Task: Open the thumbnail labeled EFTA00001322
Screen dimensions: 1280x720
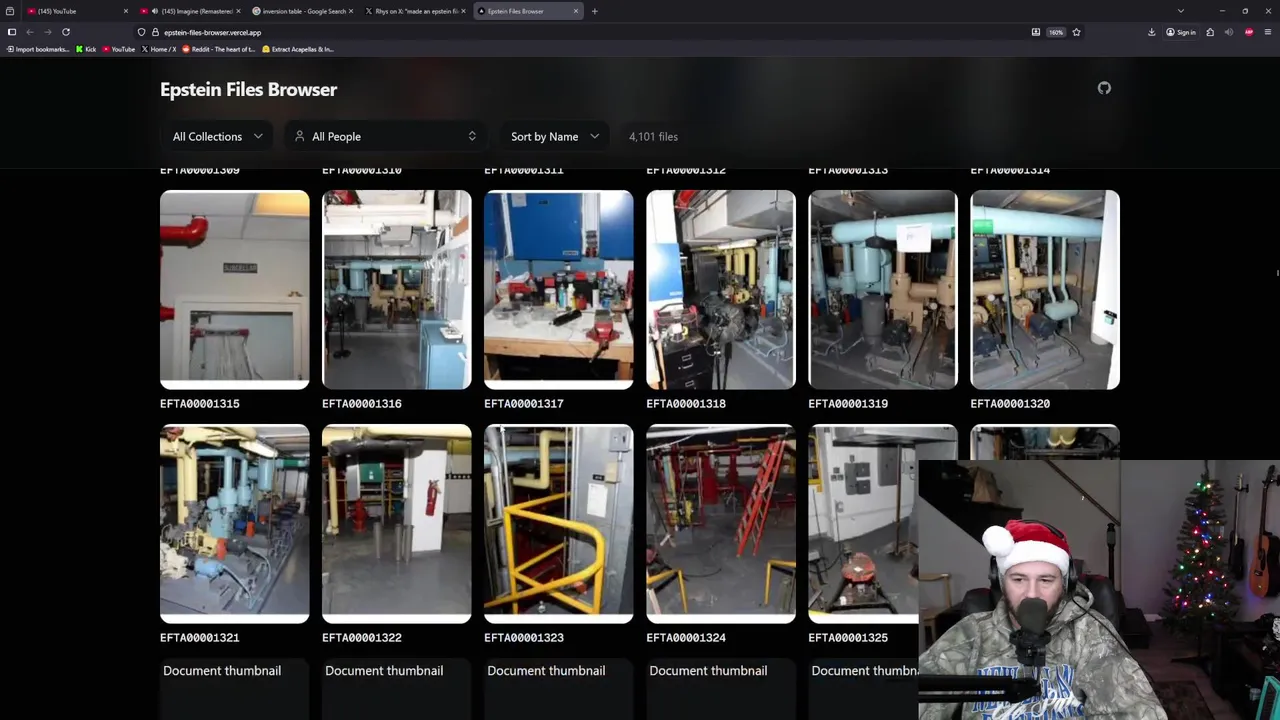Action: 397,524
